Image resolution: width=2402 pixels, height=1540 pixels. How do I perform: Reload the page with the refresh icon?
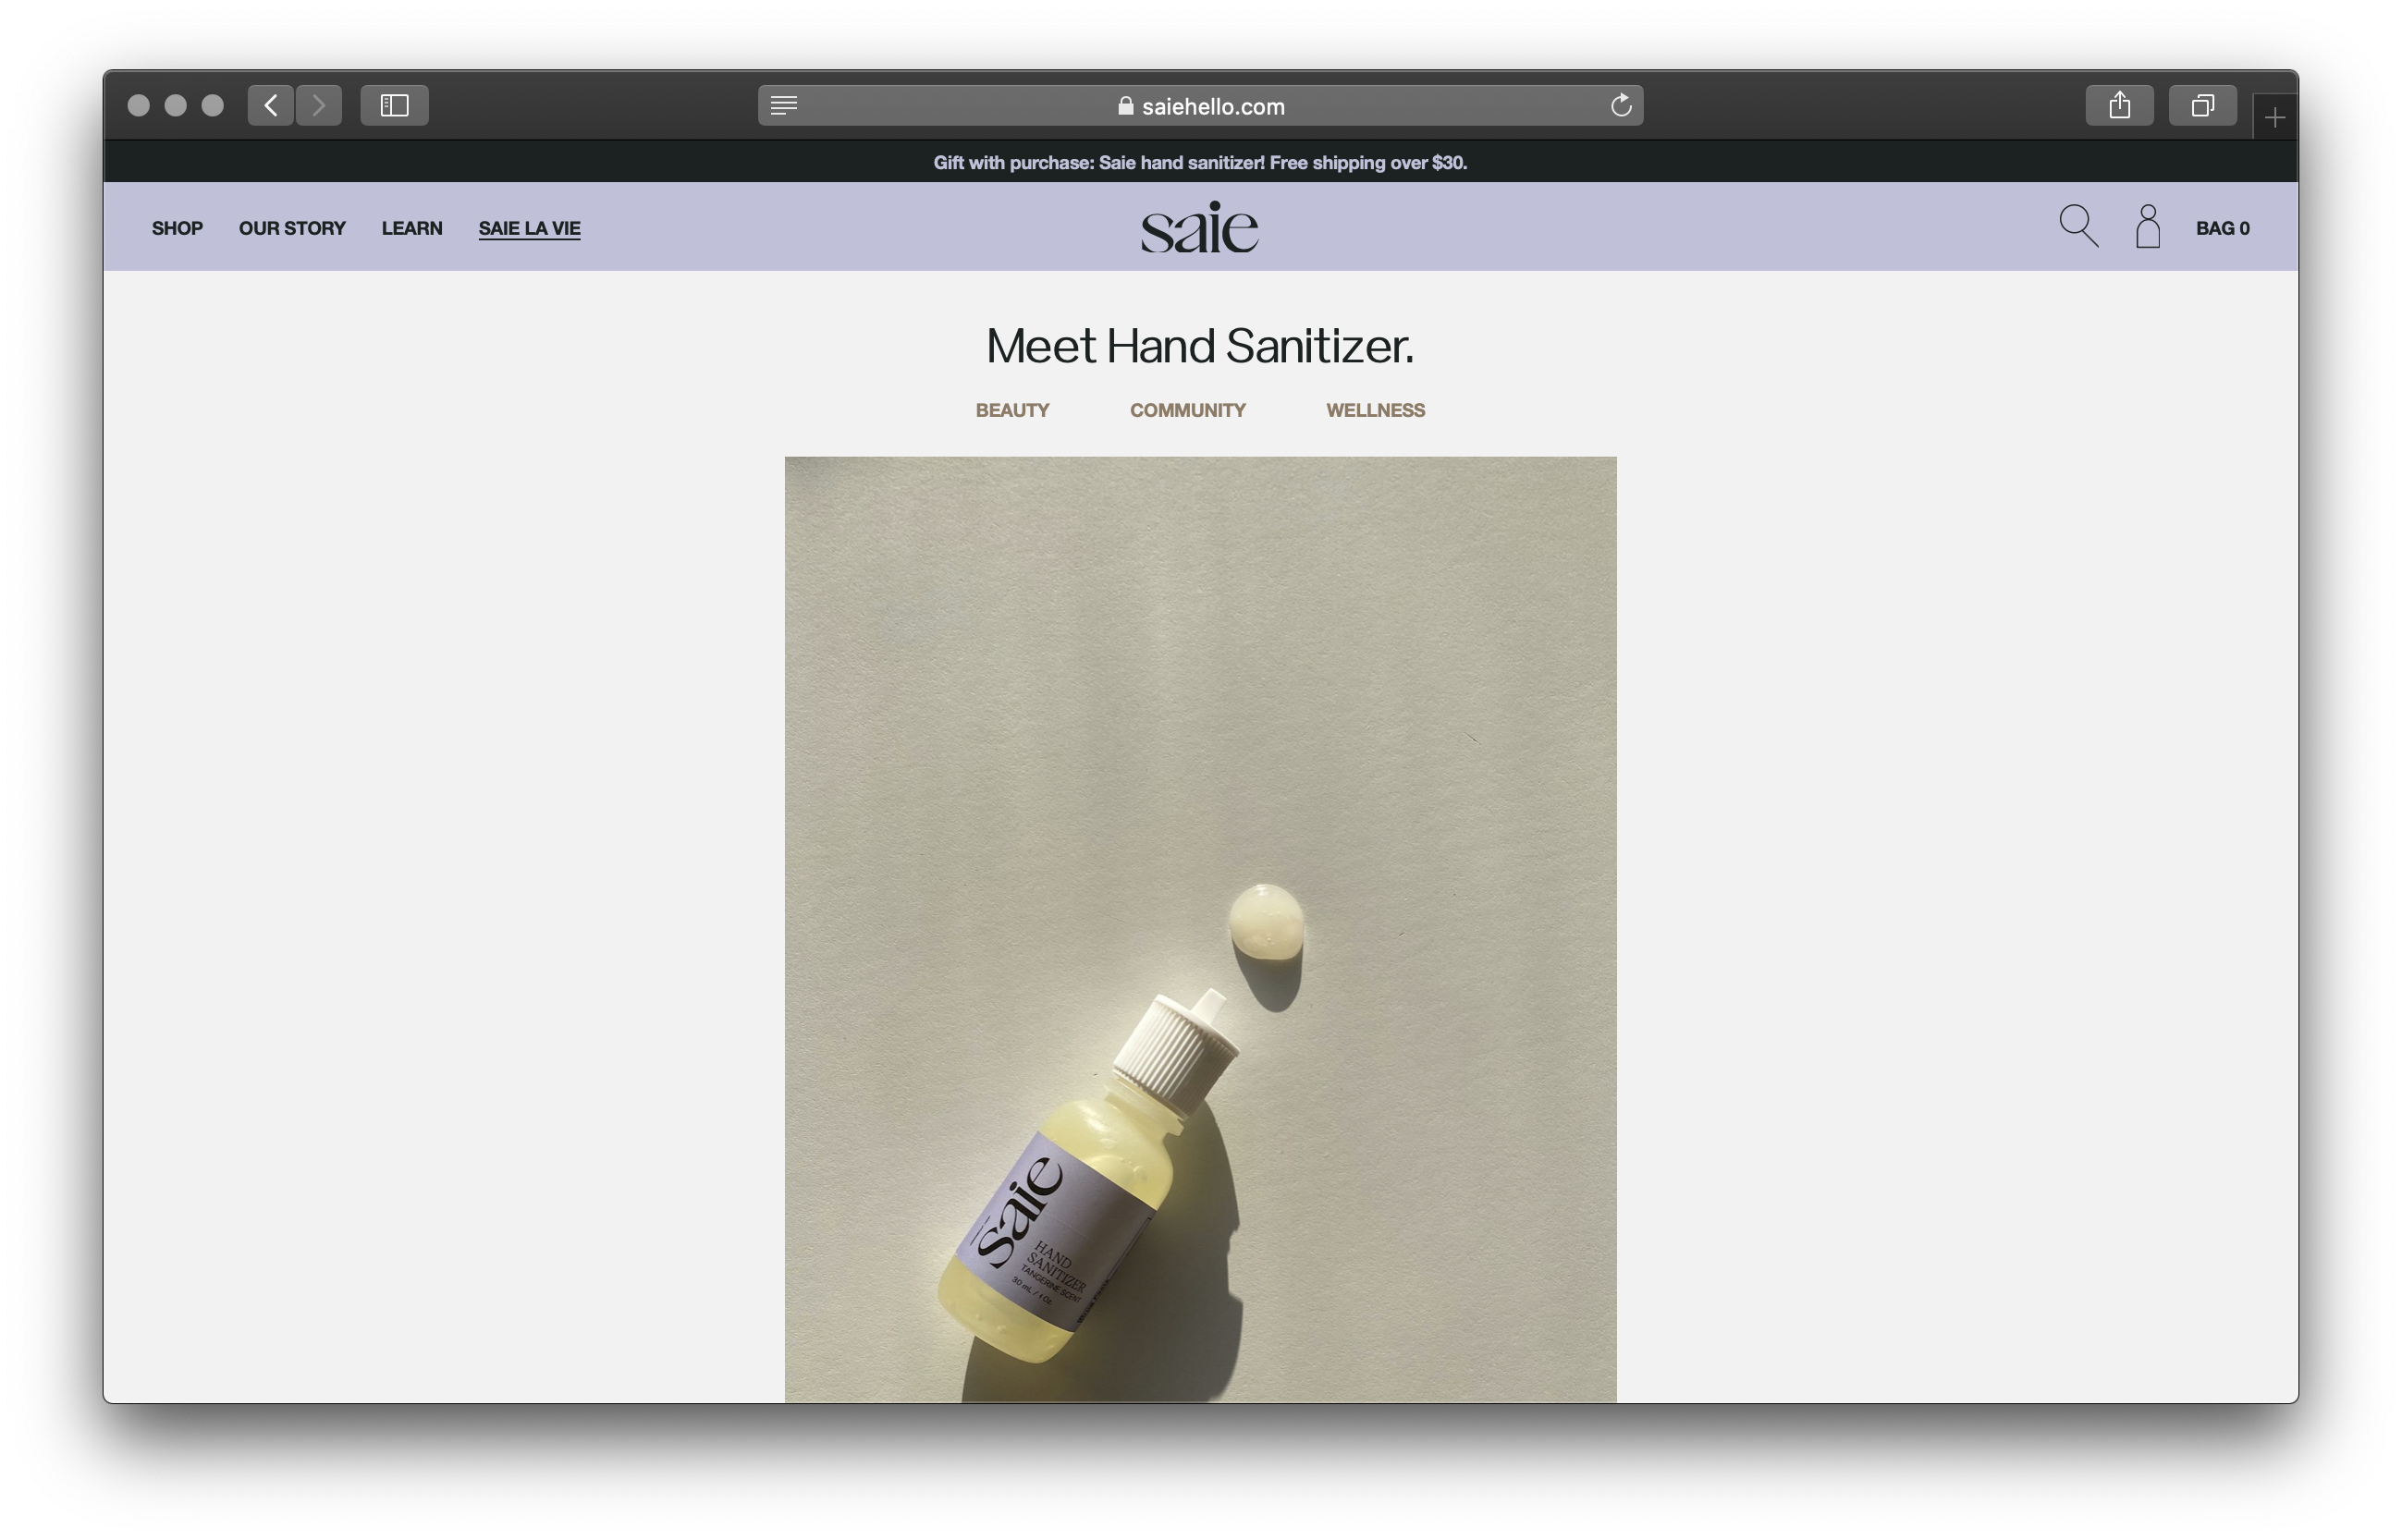click(x=1620, y=105)
